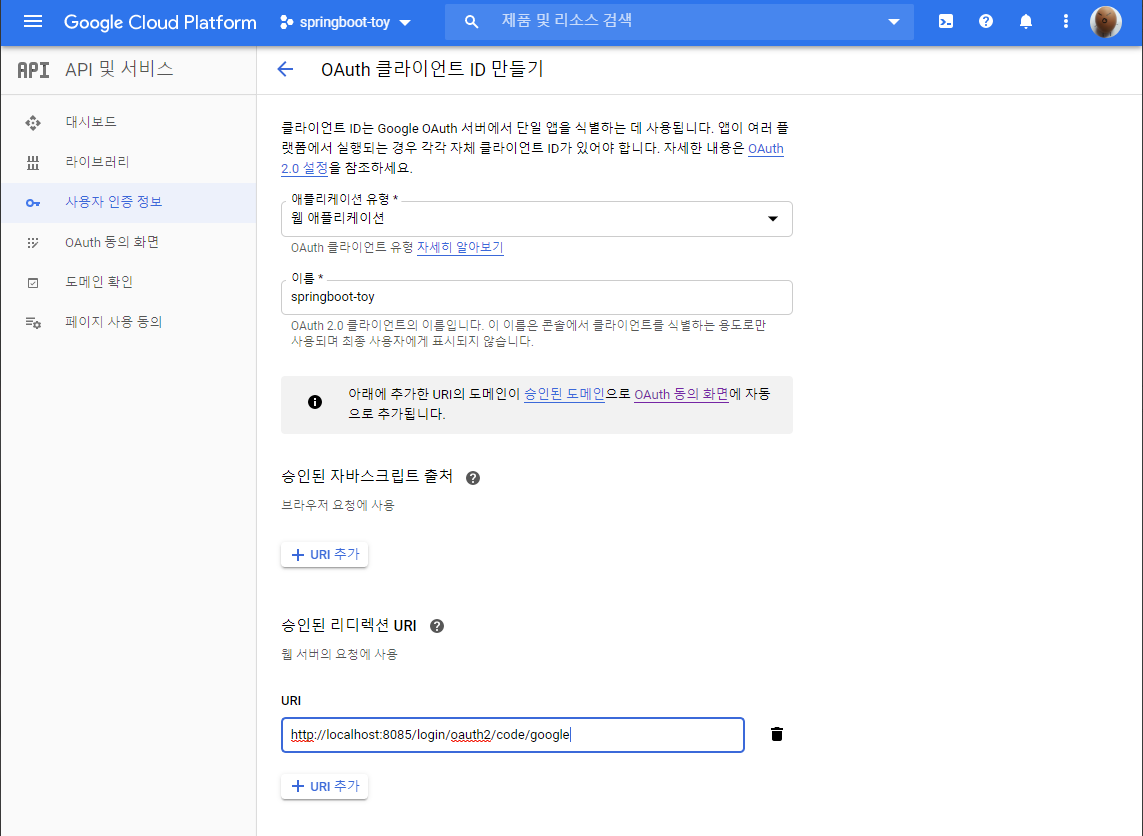The height and width of the screenshot is (836, 1143).
Task: Click the info icon in the notice box
Action: tap(315, 402)
